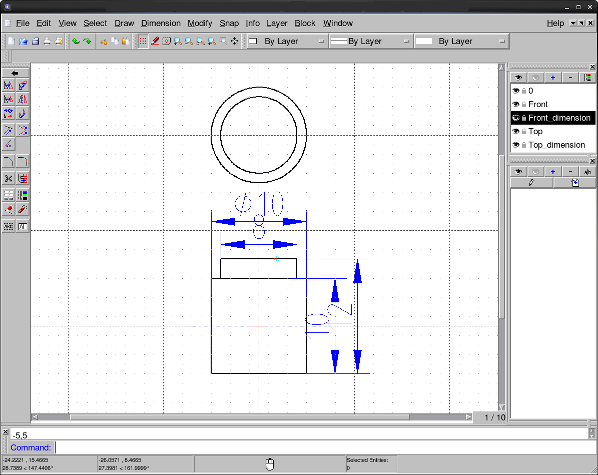The image size is (598, 475).
Task: Select the Stretch tool
Action: [23, 178]
